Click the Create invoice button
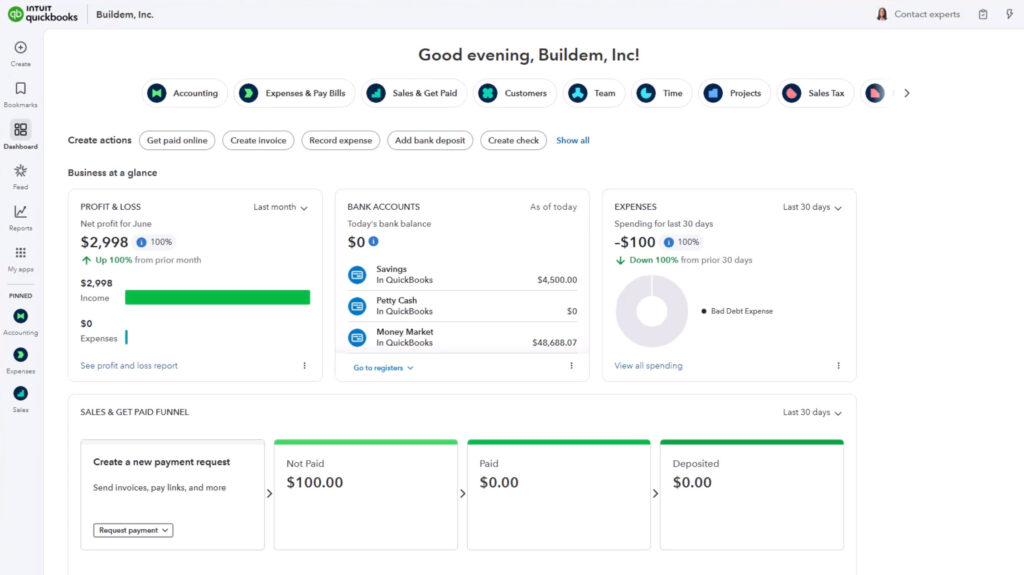Image resolution: width=1024 pixels, height=575 pixels. pos(258,140)
